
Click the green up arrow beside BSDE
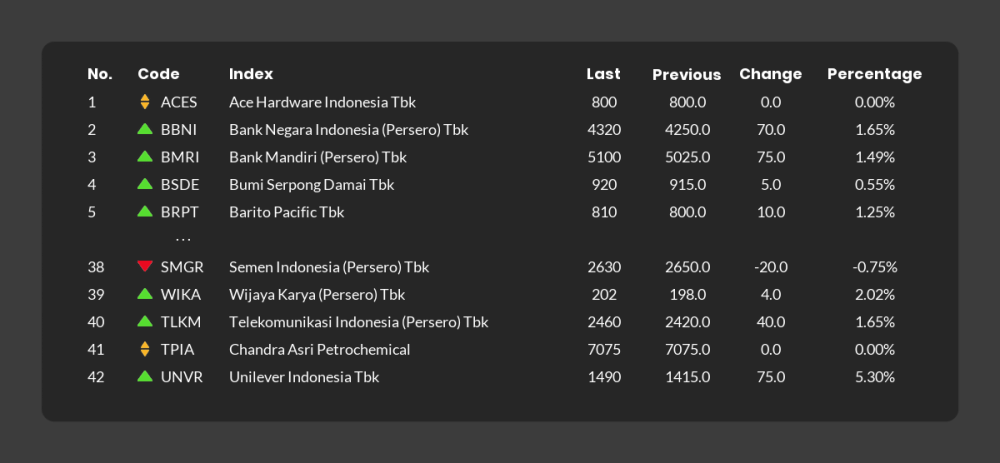pos(145,184)
